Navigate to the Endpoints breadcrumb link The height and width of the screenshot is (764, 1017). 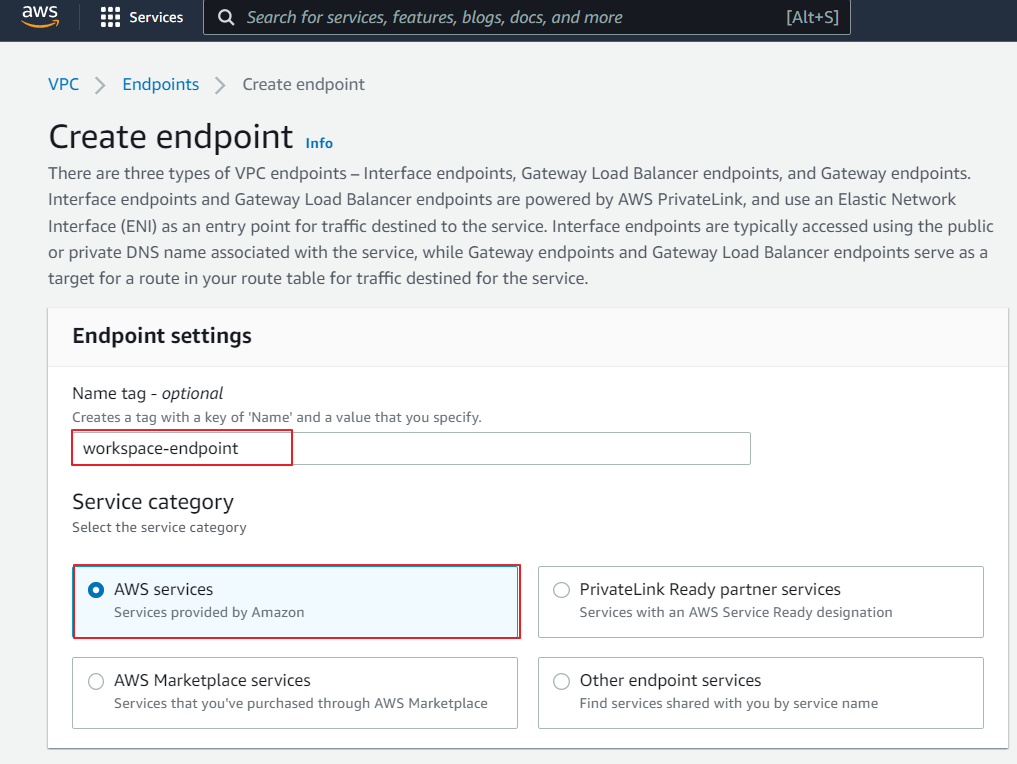click(160, 85)
